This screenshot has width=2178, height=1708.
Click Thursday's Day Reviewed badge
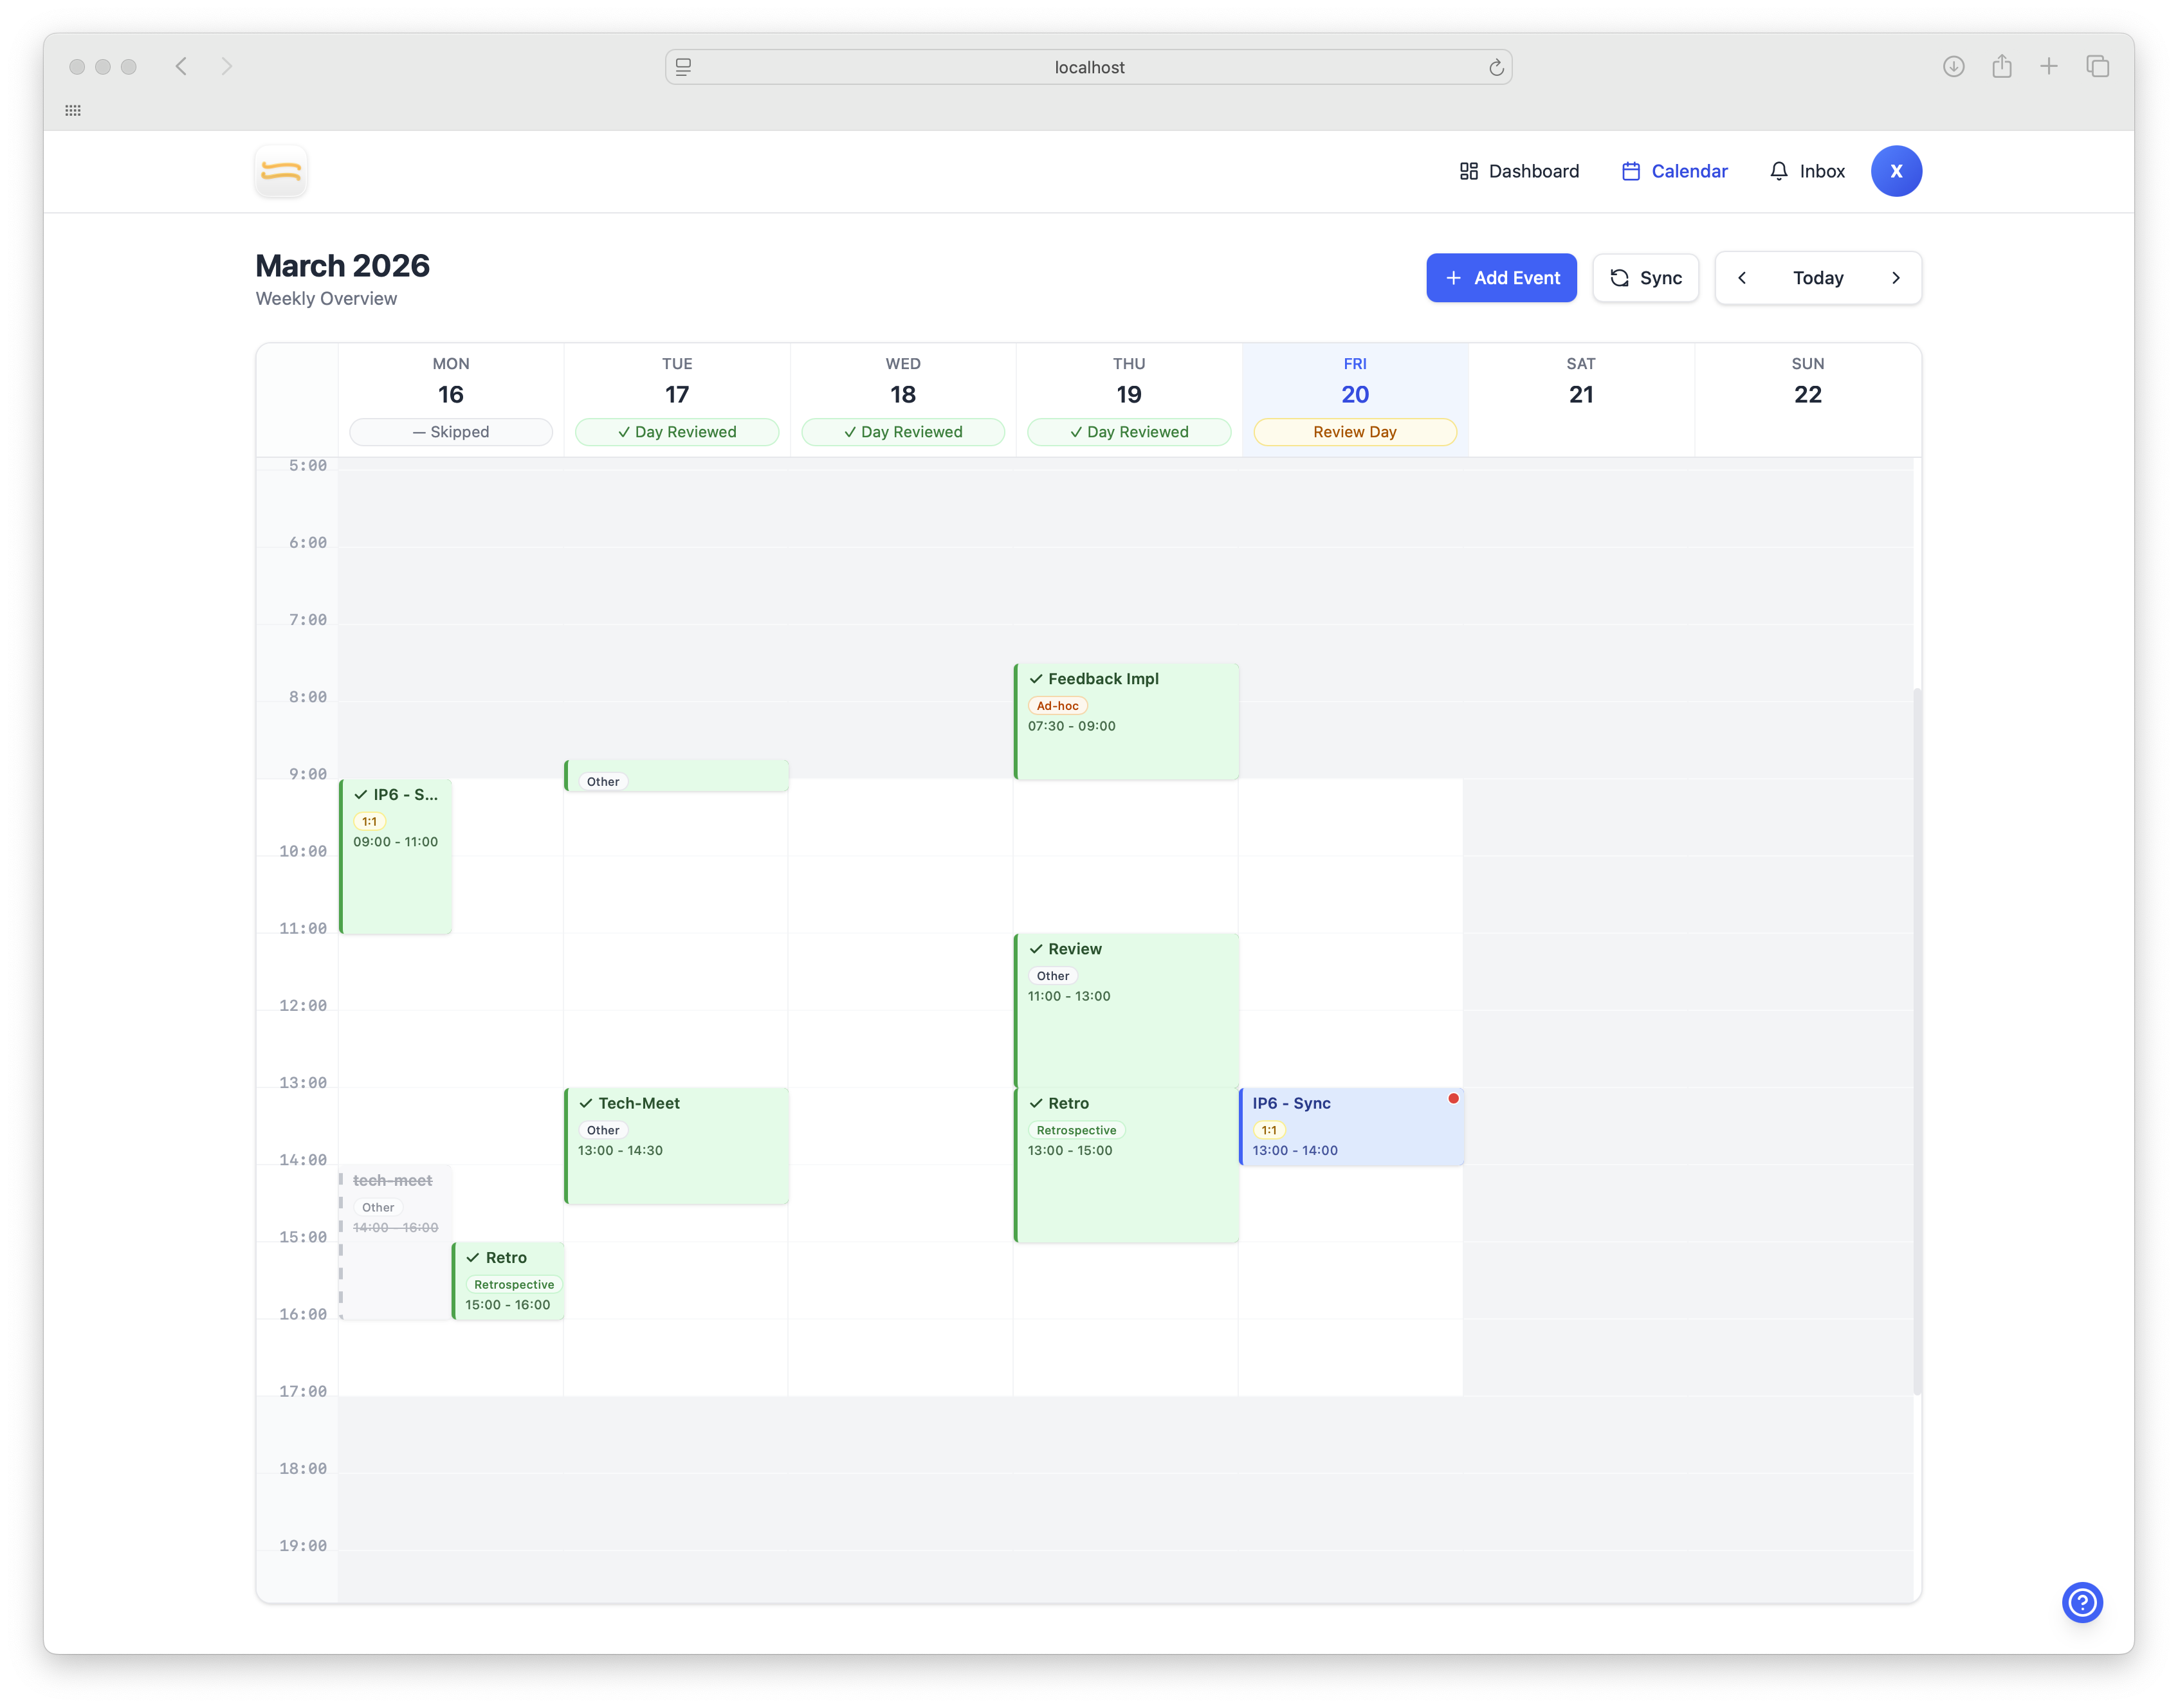click(1128, 432)
